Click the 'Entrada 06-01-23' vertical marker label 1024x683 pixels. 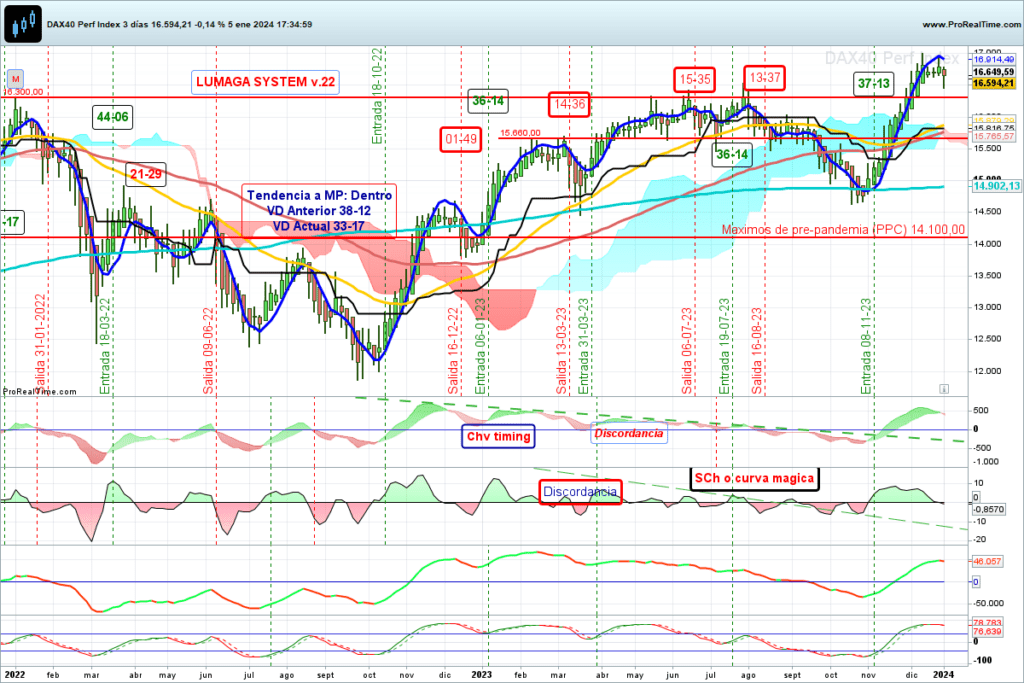481,346
